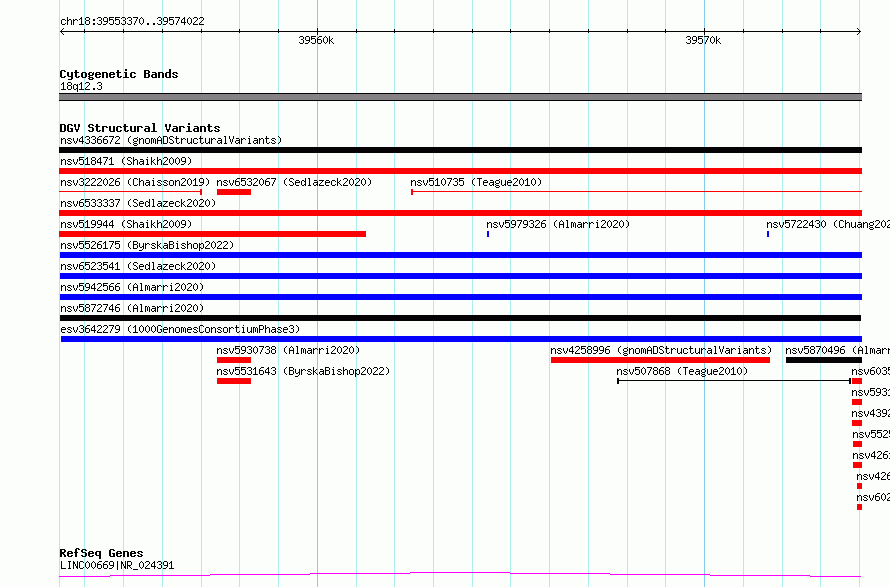Click the blue bar under nsv6523541 (Sedlazeck2020)
The width and height of the screenshot is (890, 587).
[460, 276]
